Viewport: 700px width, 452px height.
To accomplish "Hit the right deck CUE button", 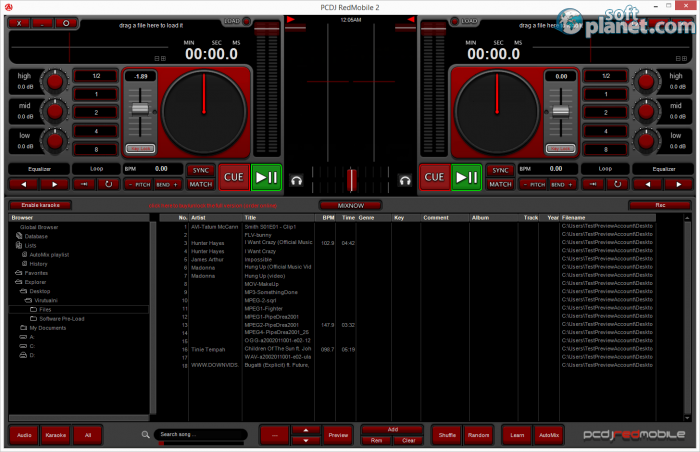I will click(434, 177).
